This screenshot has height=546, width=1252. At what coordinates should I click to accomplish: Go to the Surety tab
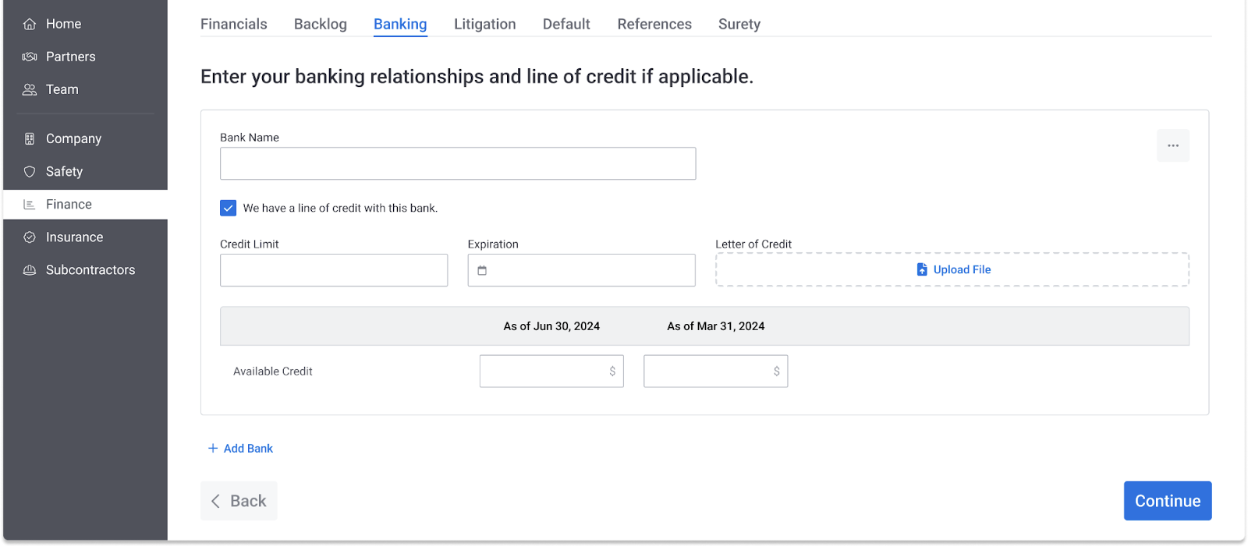pyautogui.click(x=739, y=24)
